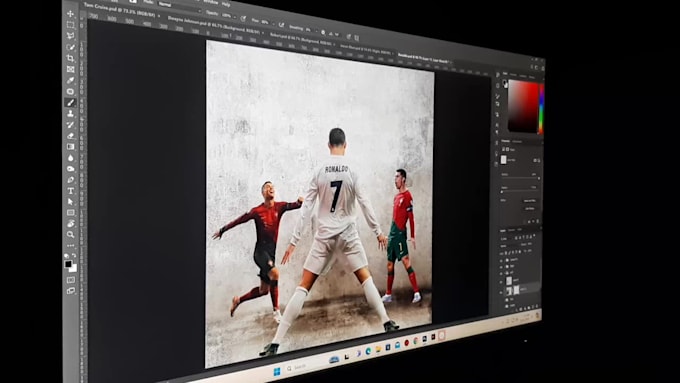This screenshot has width=680, height=383.
Task: Switch to the Dwayne Johnson.psd document tab
Action: [213, 26]
